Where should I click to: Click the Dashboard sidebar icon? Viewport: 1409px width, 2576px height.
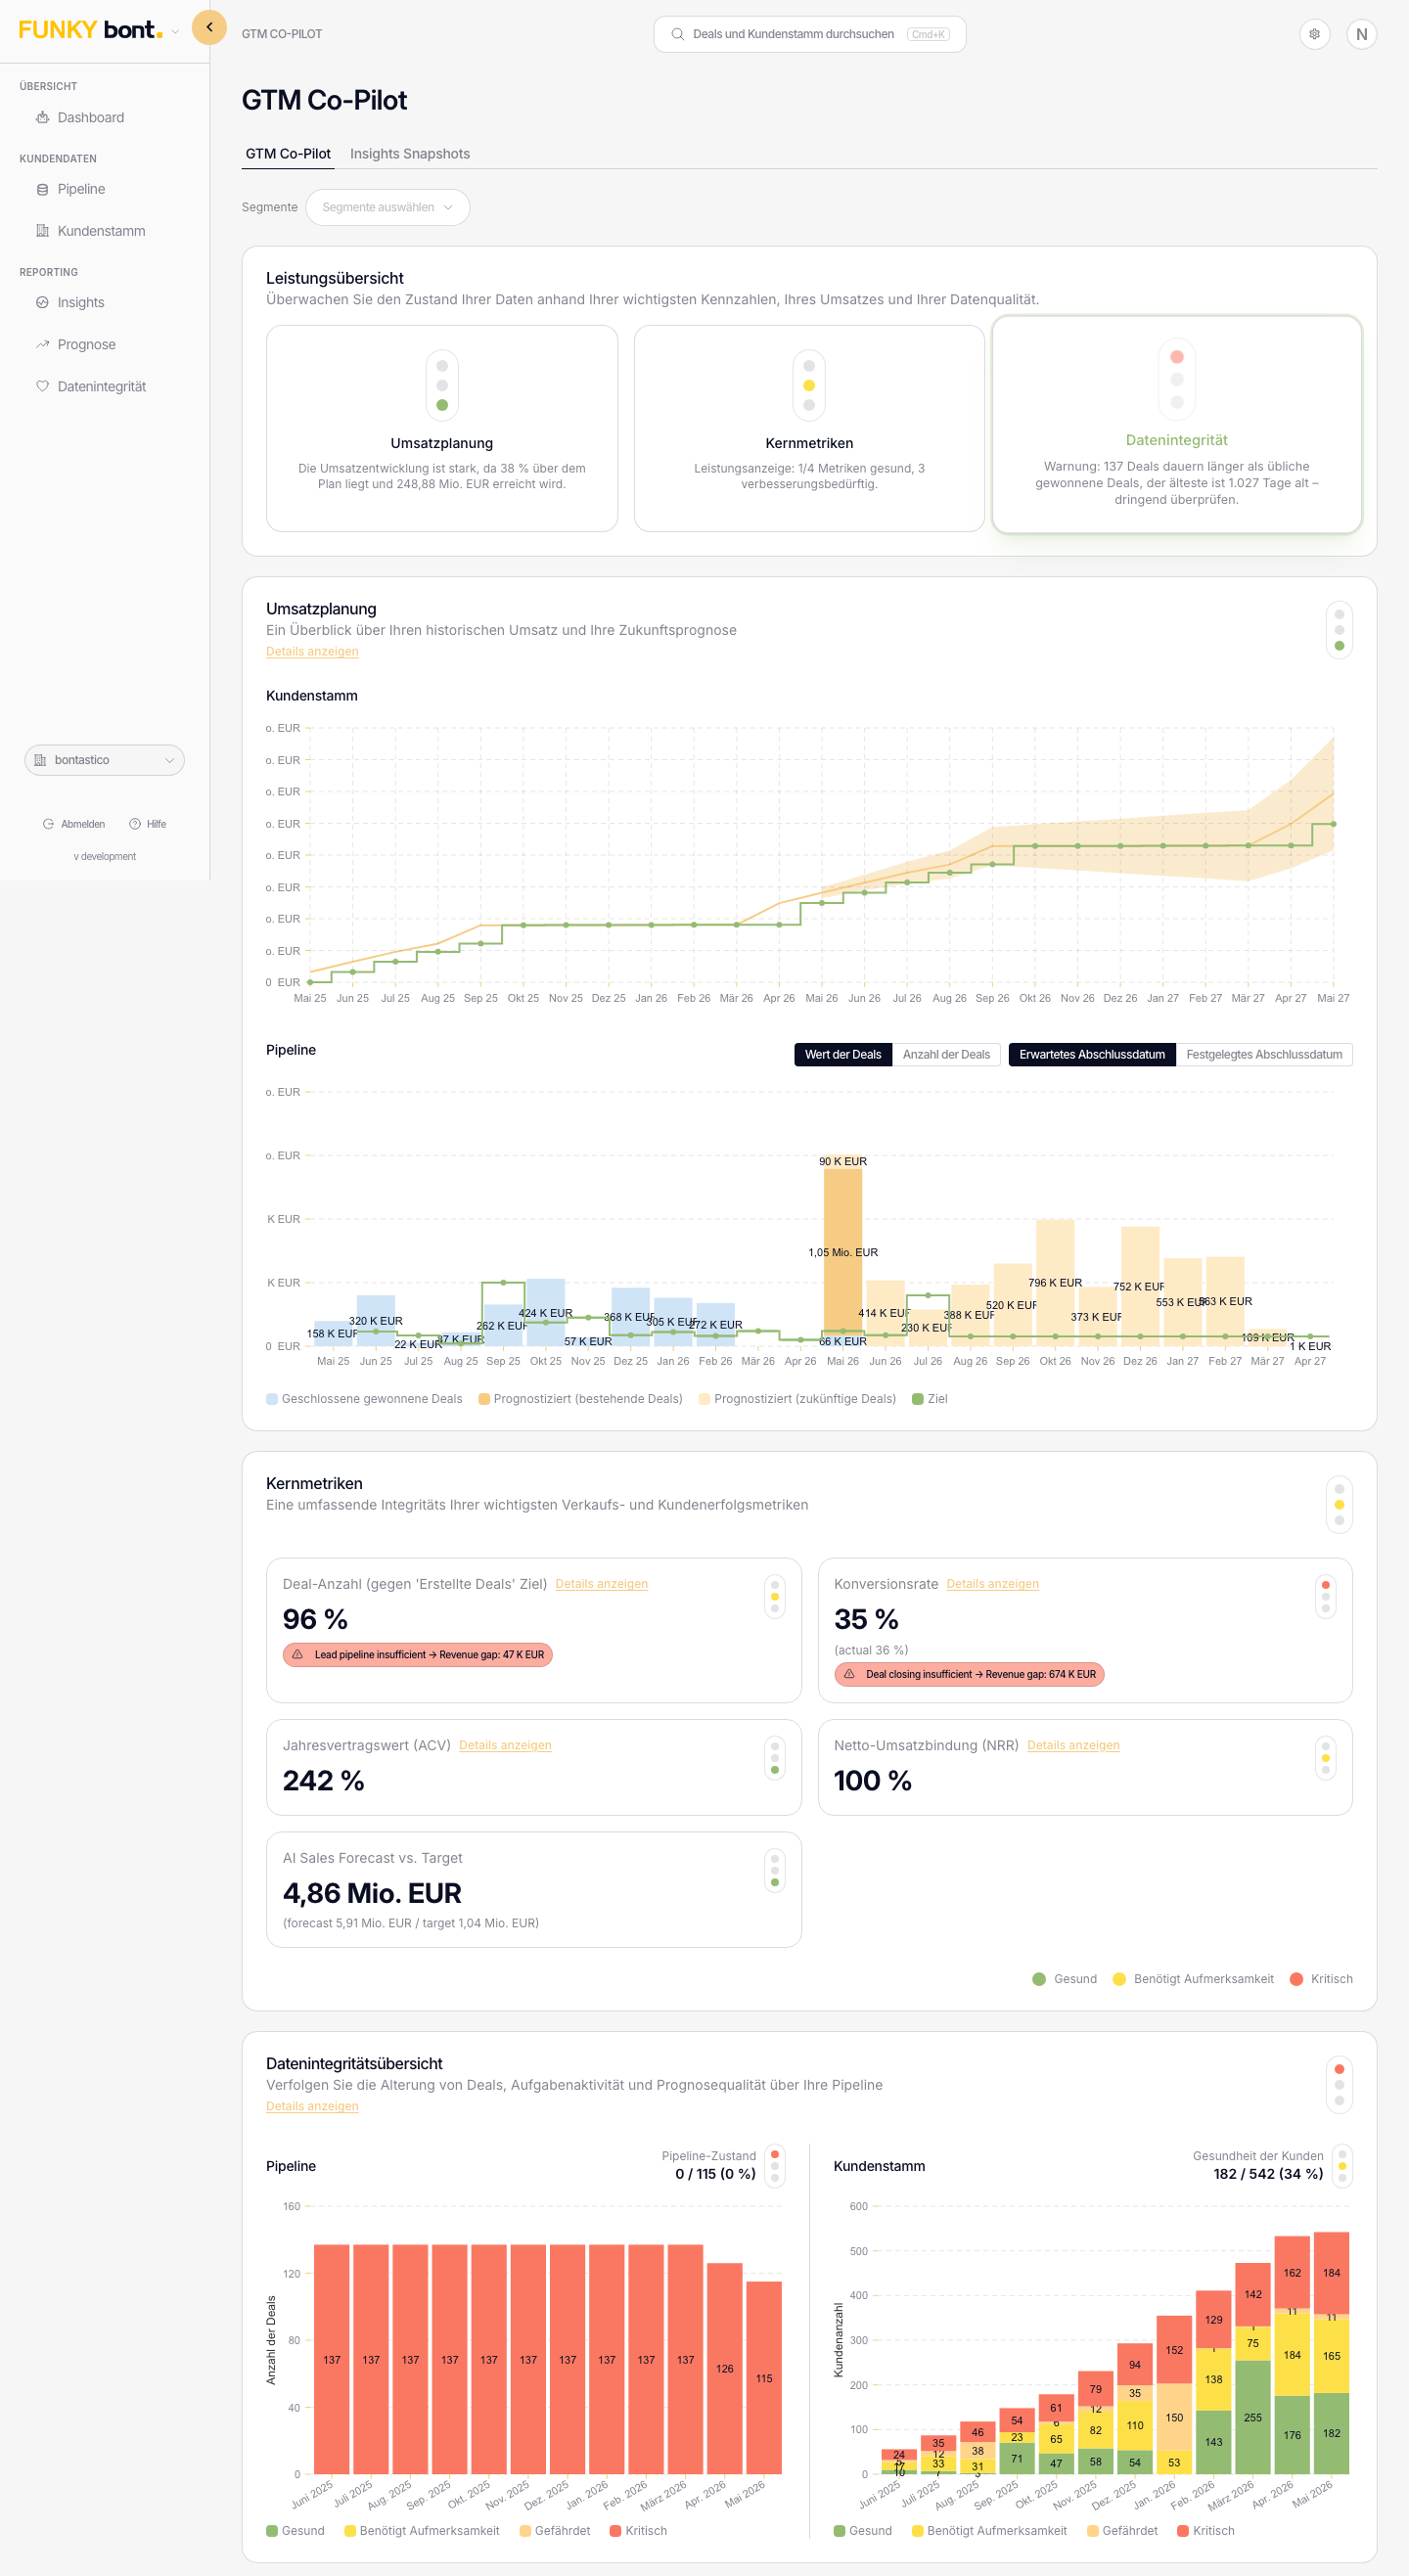tap(42, 117)
